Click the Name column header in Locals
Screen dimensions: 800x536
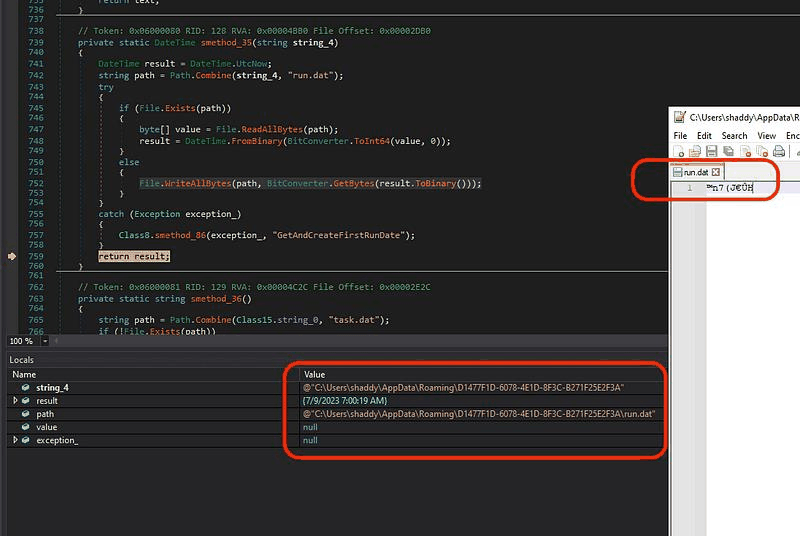pos(24,374)
